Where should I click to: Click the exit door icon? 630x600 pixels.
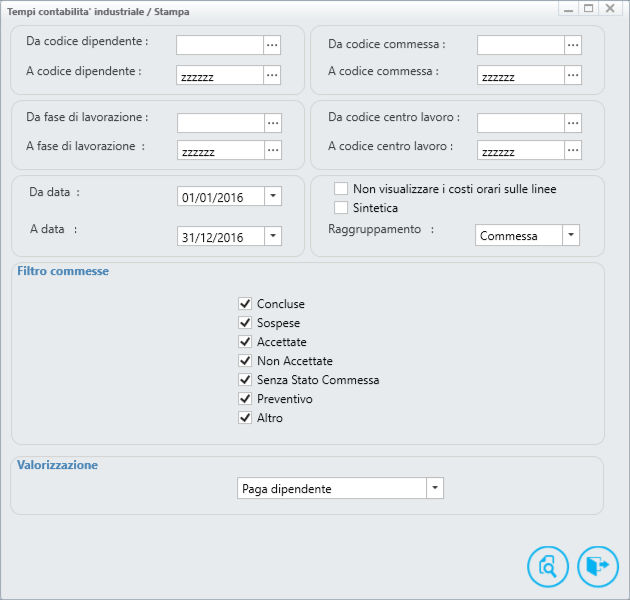click(598, 567)
